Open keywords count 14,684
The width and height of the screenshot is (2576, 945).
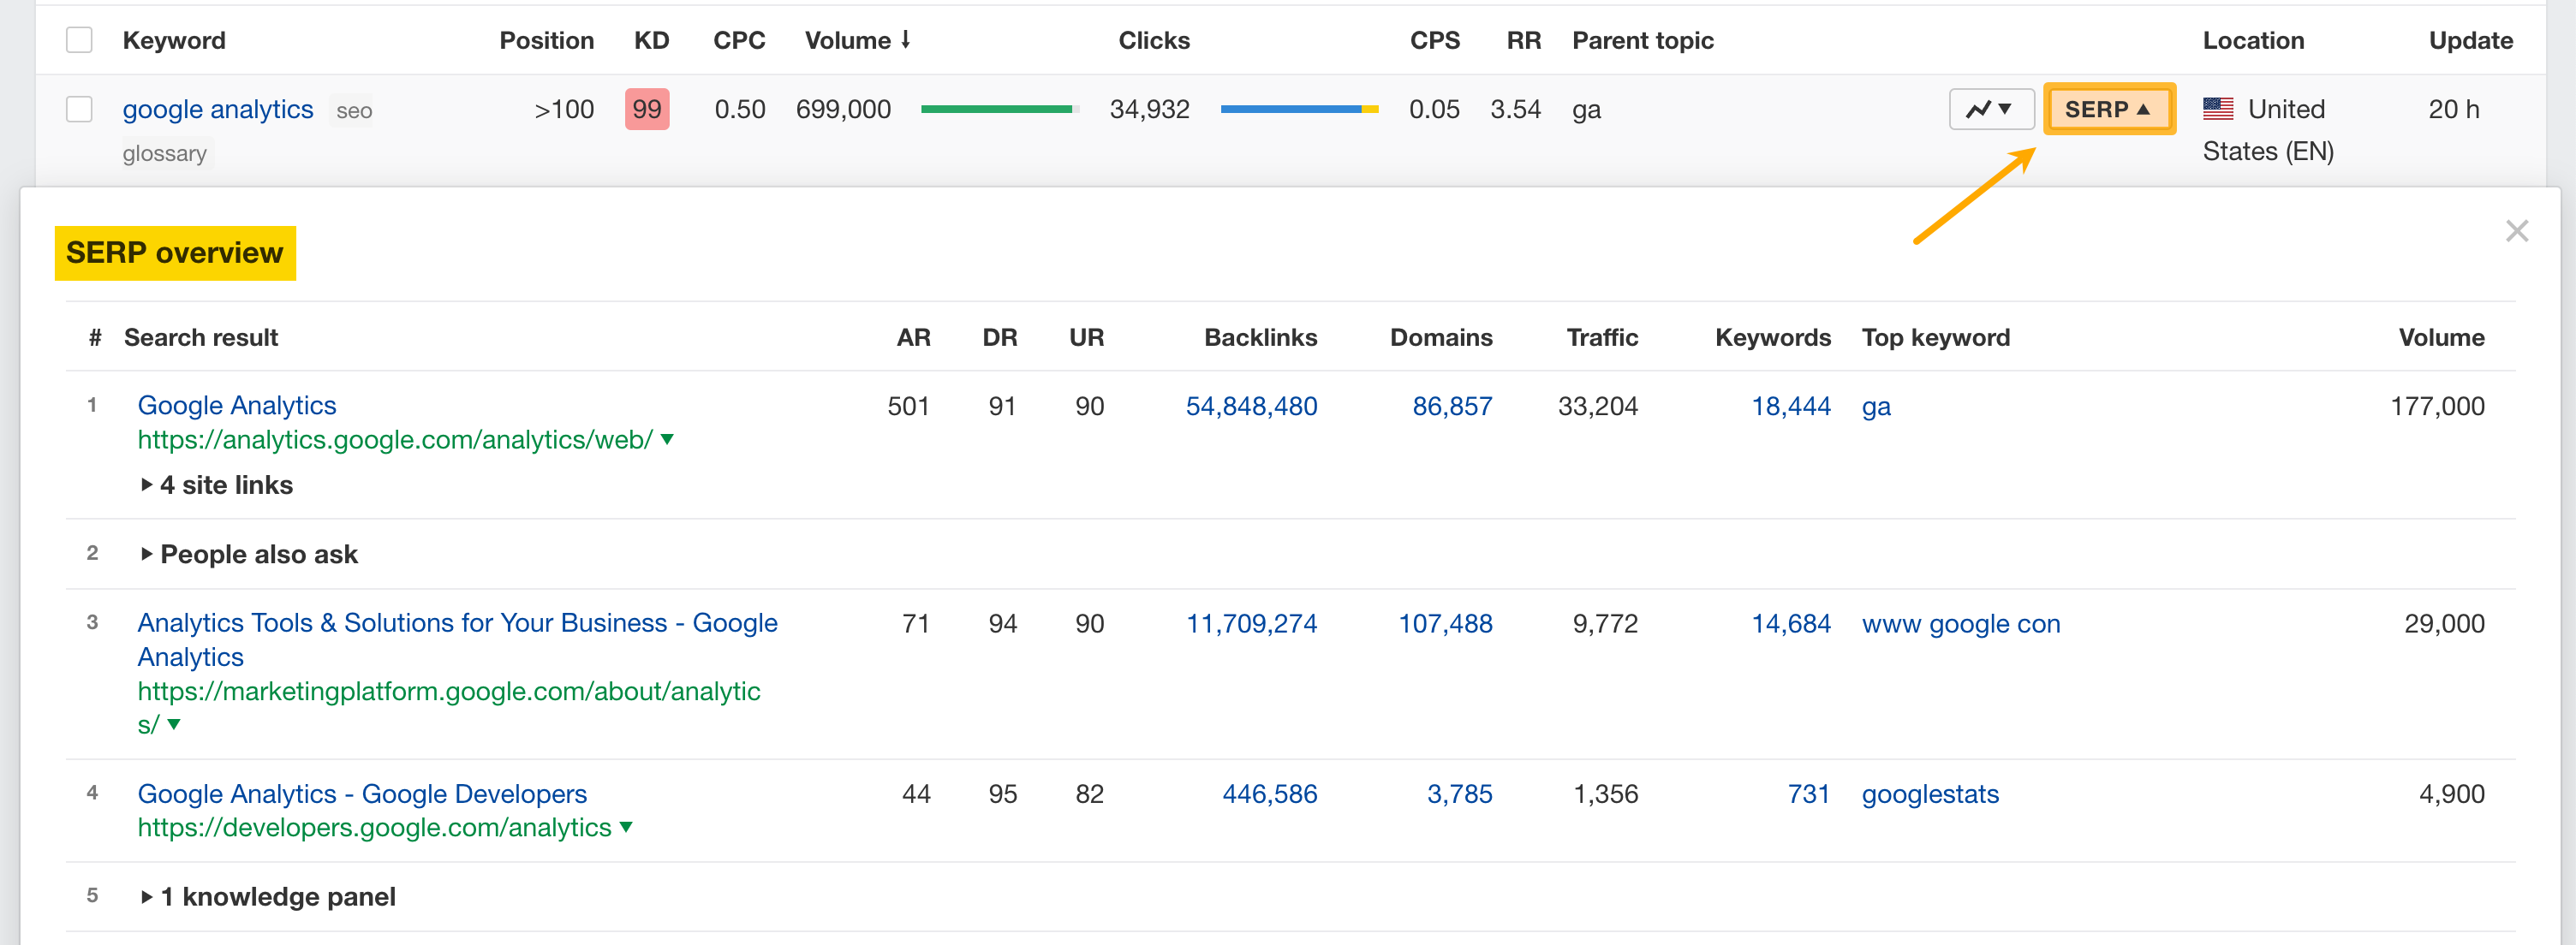pyautogui.click(x=1791, y=623)
